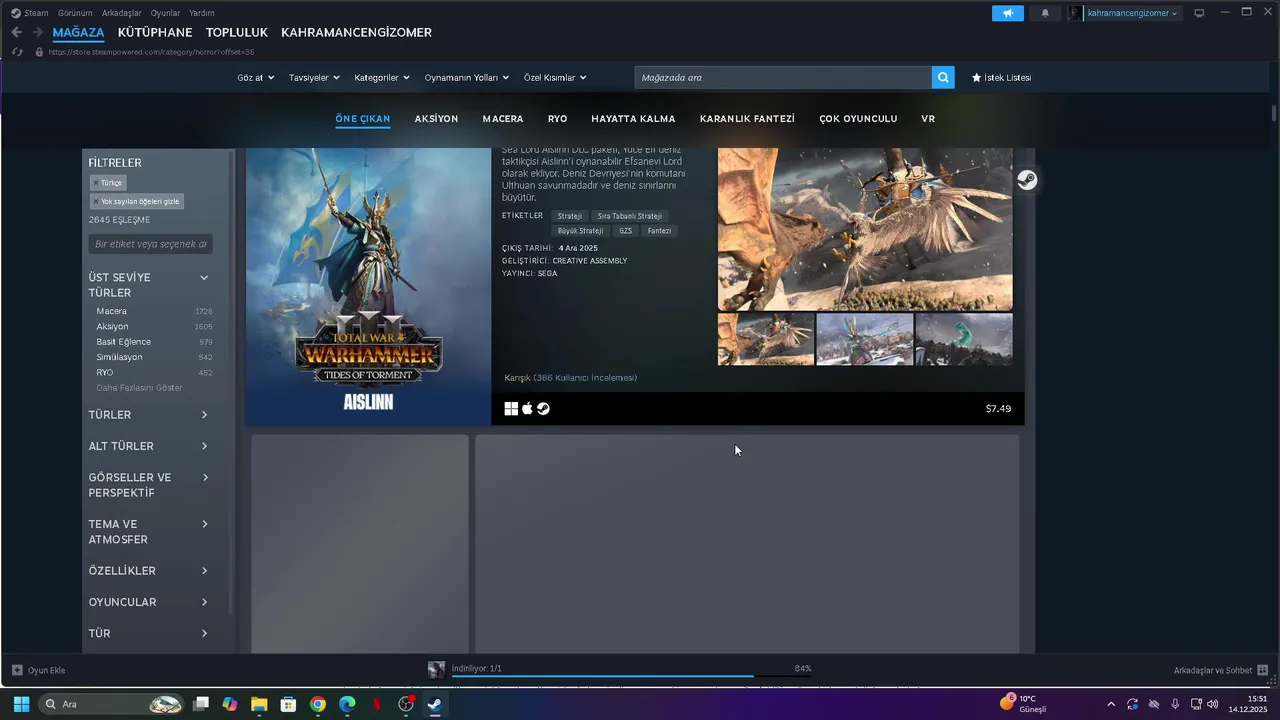Screen dimensions: 1280x720
Task: Open the notifications bell
Action: coord(1045,13)
